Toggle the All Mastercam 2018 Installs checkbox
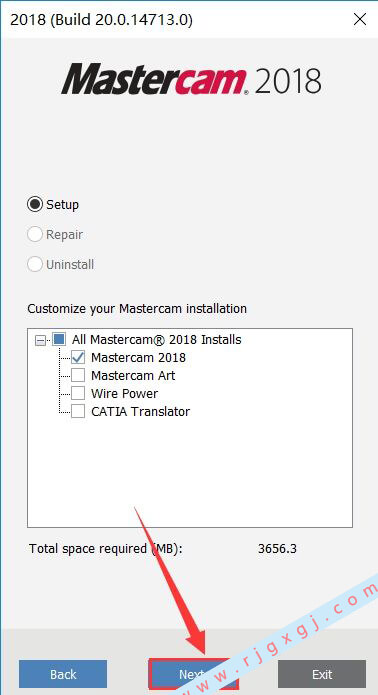 tap(58, 340)
